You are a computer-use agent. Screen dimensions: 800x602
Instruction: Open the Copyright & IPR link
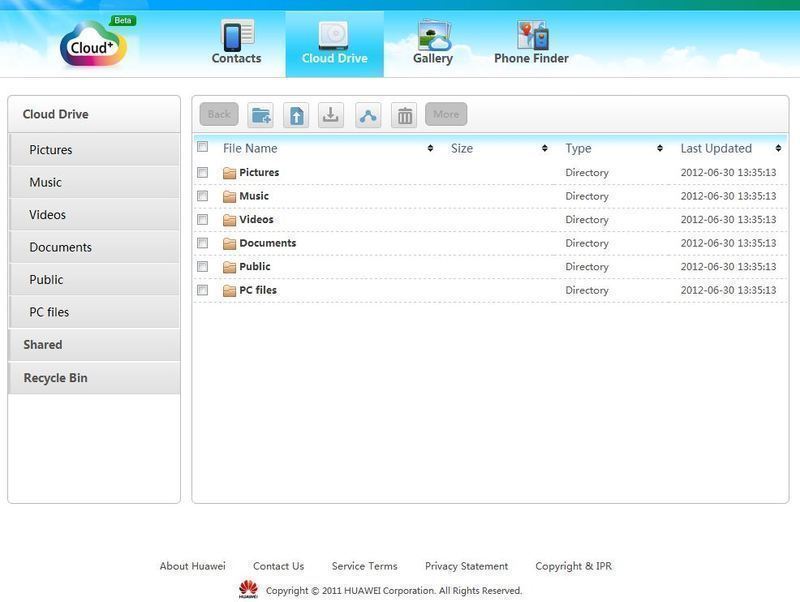point(573,566)
